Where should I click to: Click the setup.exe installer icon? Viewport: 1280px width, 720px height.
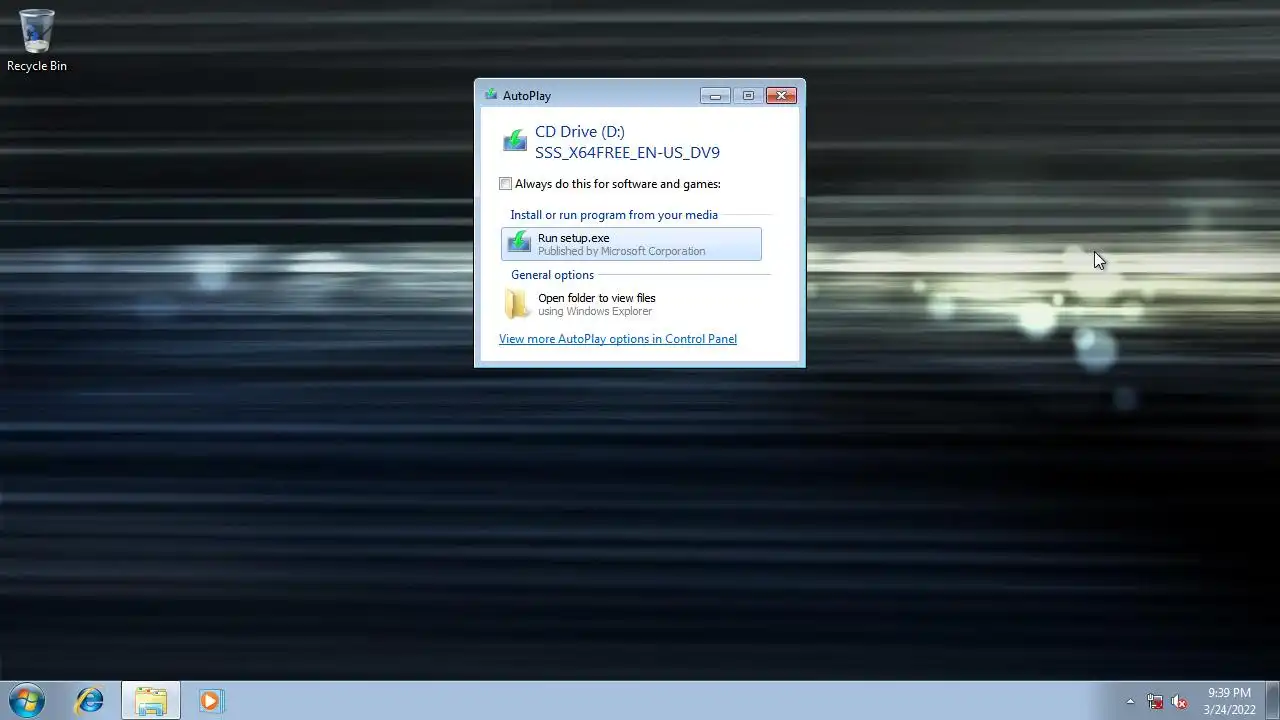519,243
